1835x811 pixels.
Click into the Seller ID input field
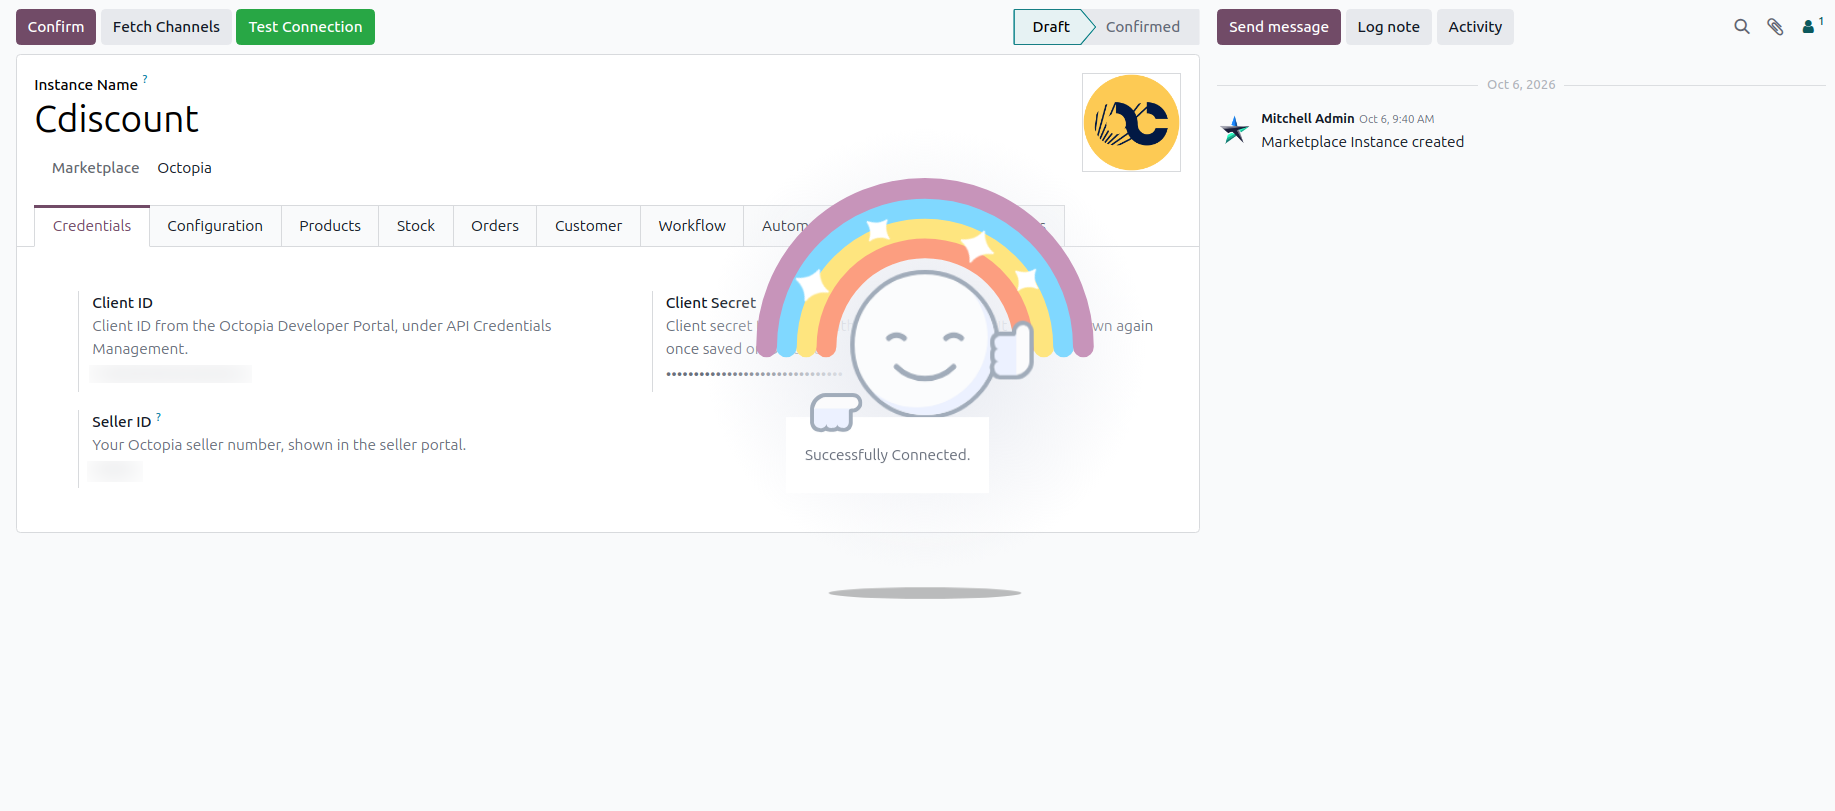click(x=115, y=470)
